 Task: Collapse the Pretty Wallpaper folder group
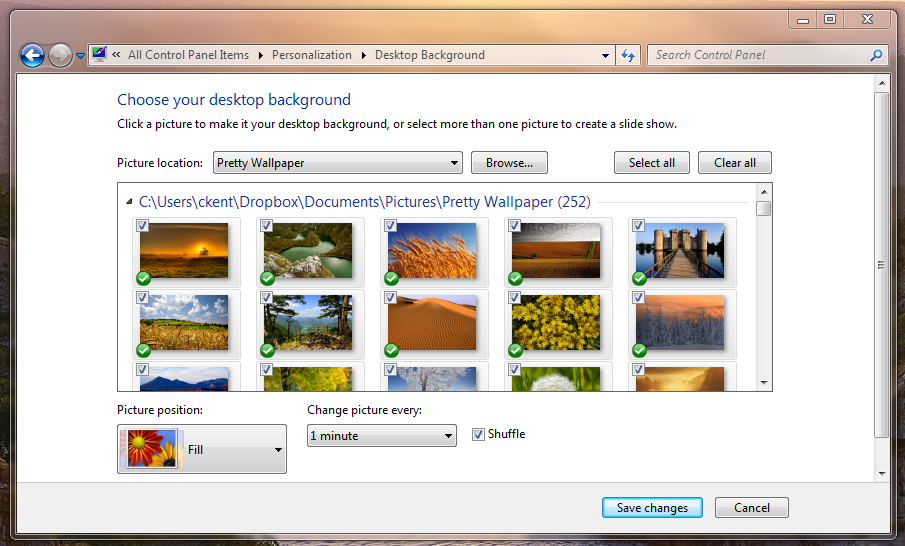[129, 202]
